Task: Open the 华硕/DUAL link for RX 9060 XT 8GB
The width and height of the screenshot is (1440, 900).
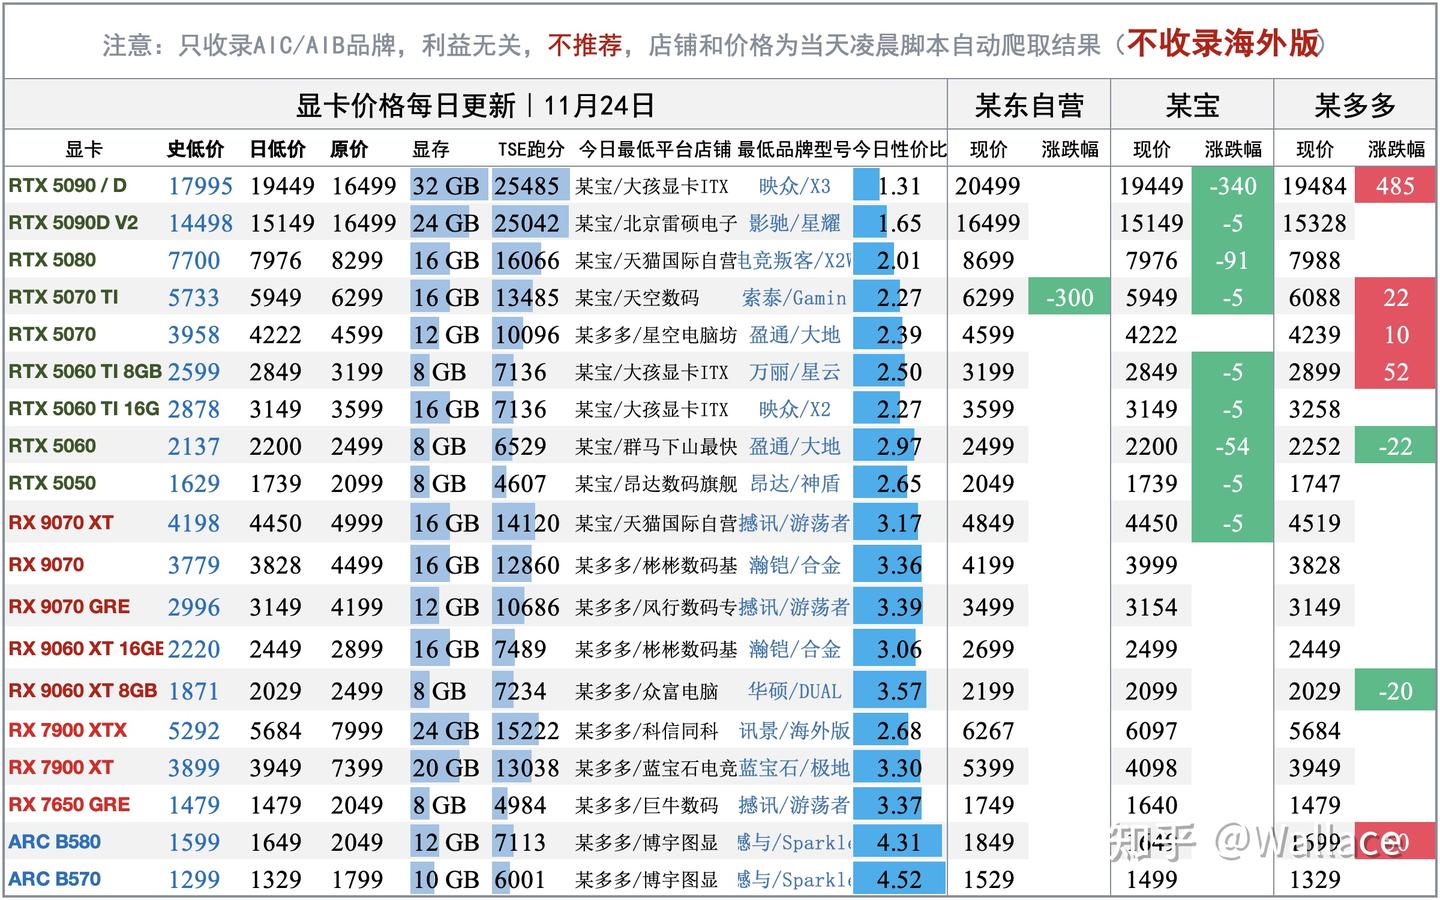Action: coord(796,691)
